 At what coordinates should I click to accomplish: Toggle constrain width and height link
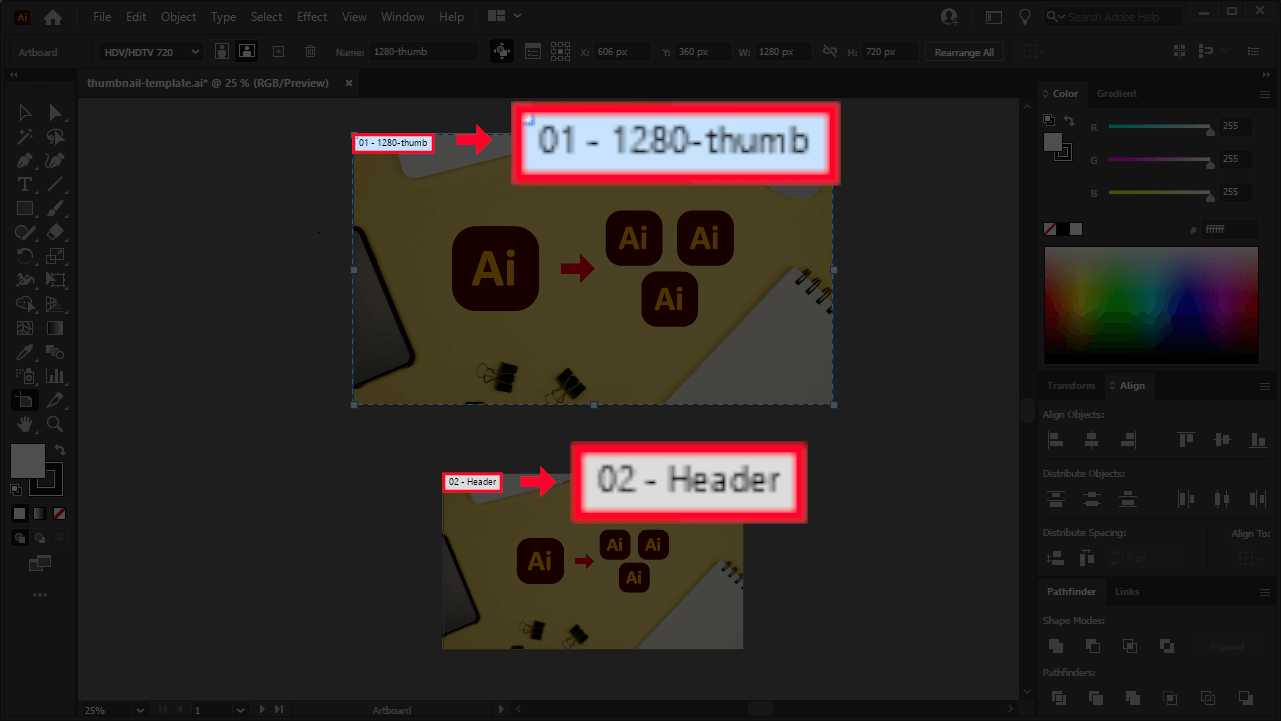(829, 51)
